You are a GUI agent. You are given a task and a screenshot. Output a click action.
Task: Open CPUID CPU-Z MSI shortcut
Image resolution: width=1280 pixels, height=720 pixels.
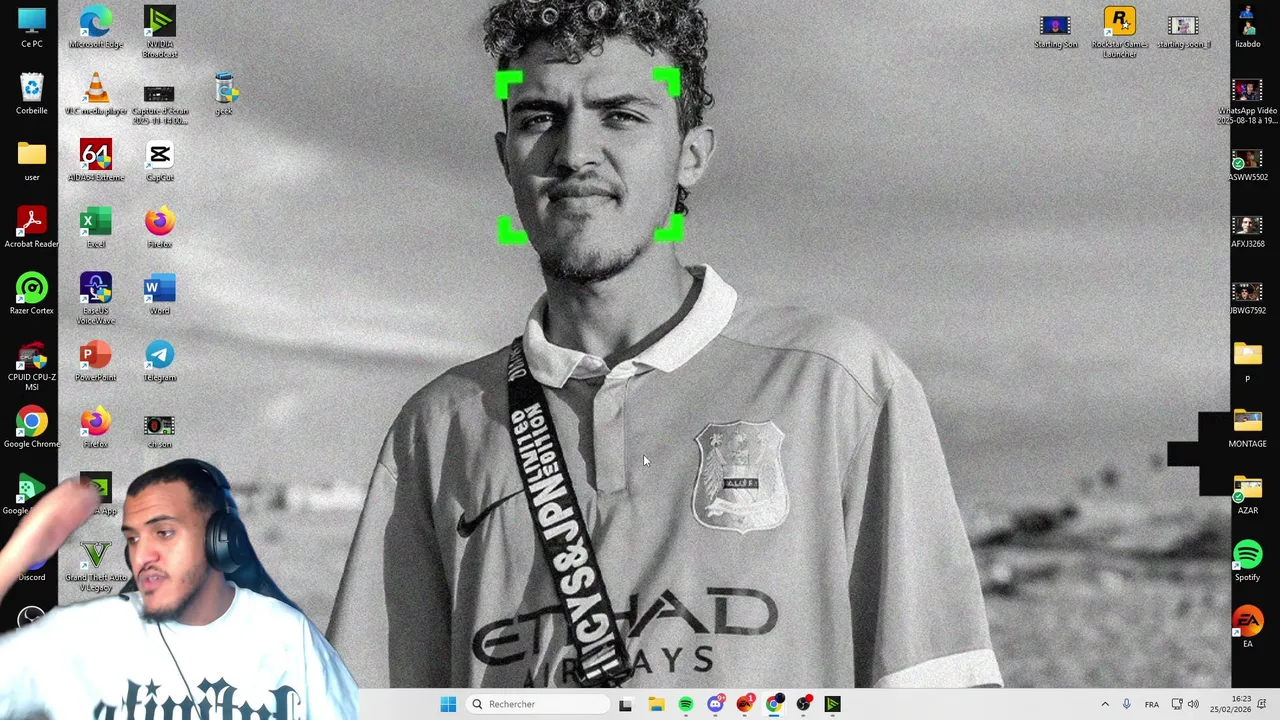[x=32, y=365]
